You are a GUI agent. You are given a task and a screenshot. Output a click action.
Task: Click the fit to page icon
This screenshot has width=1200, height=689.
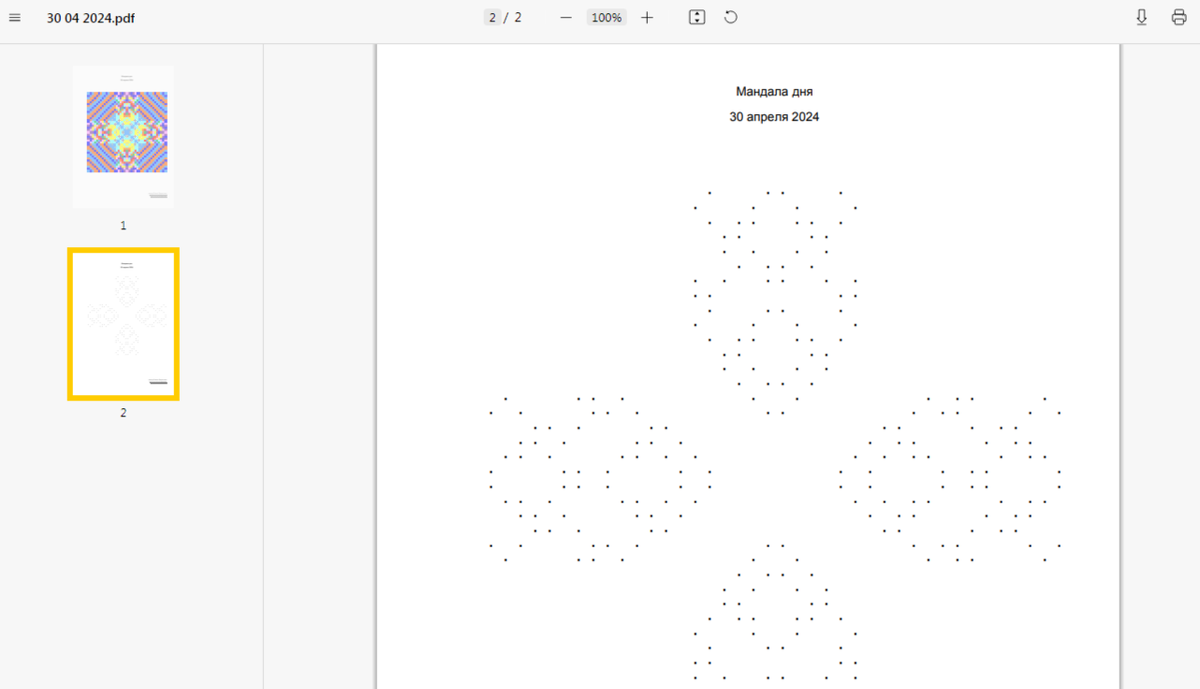[697, 18]
